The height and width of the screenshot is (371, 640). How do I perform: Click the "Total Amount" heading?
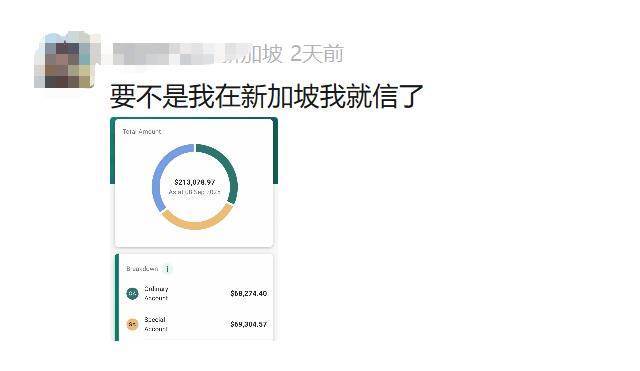(142, 131)
